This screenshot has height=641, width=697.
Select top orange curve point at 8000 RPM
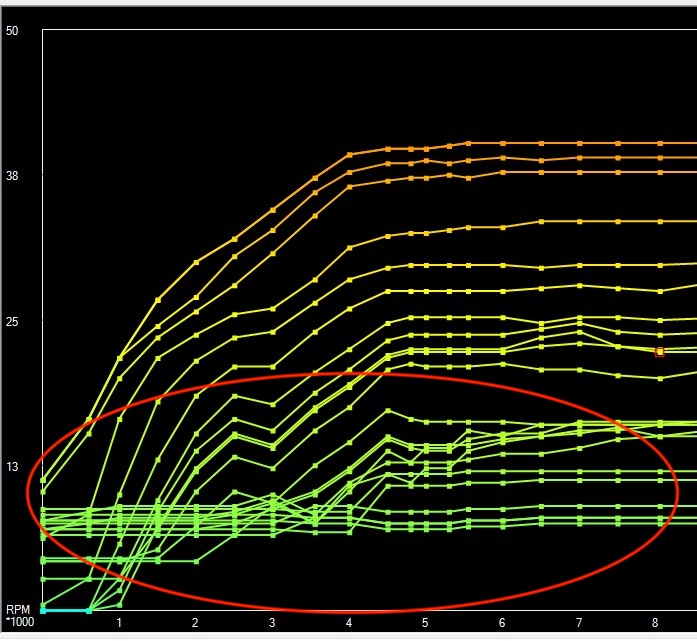657,143
